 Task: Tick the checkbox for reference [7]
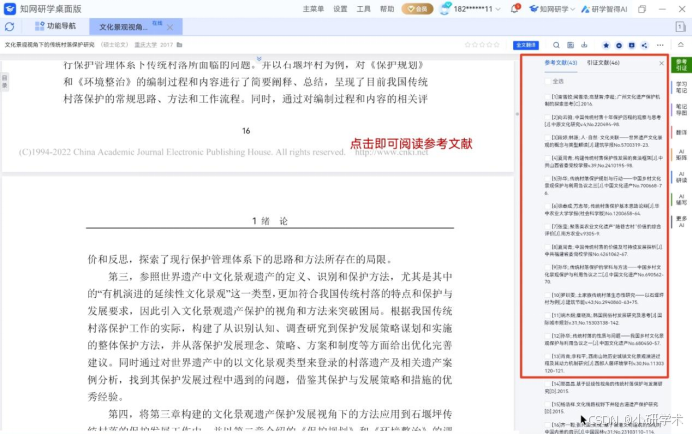548,226
